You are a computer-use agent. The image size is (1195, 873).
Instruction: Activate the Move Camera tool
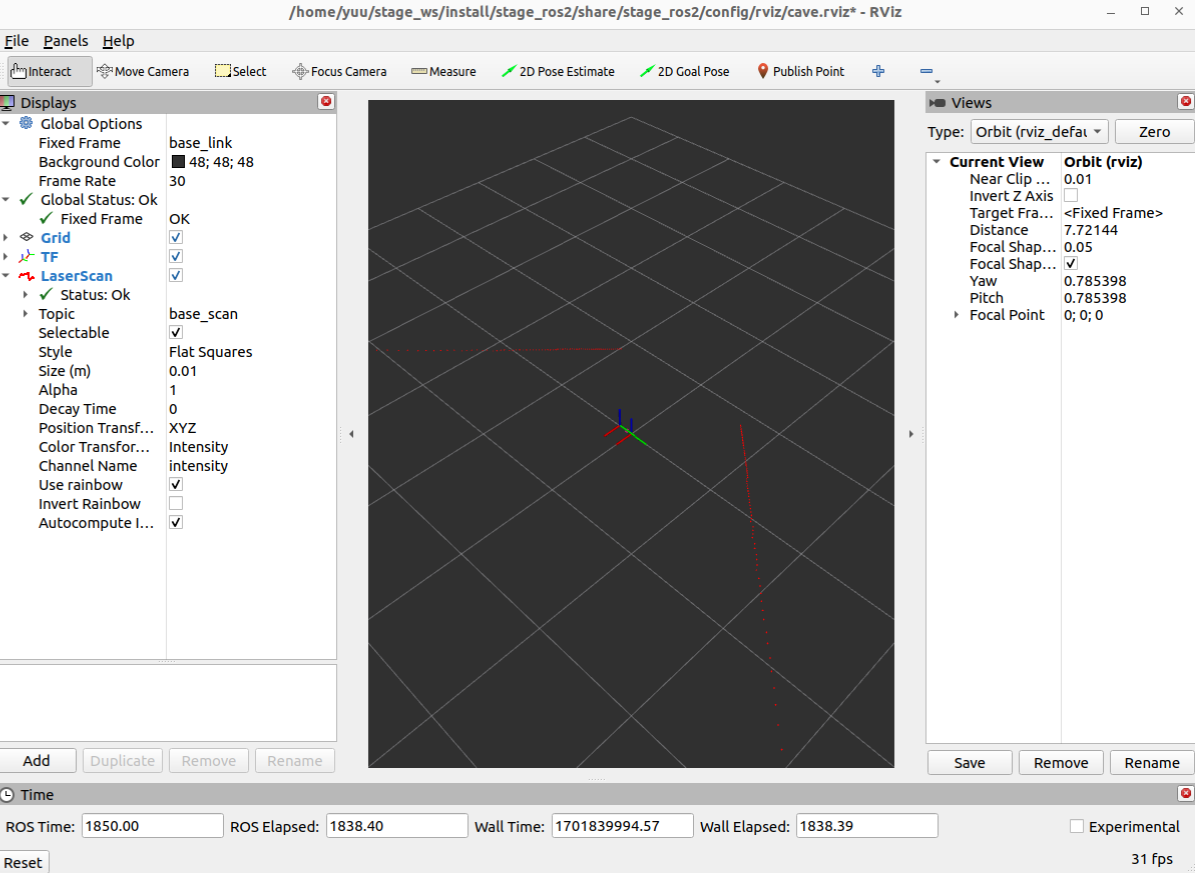[x=143, y=71]
